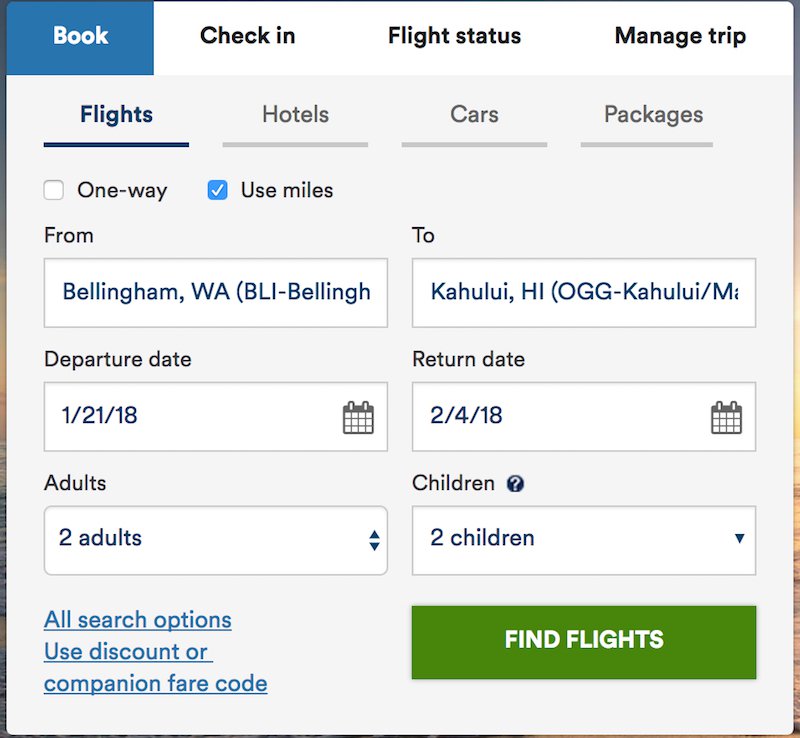The width and height of the screenshot is (800, 738).
Task: Click Use discount or companion fare code
Action: [156, 668]
